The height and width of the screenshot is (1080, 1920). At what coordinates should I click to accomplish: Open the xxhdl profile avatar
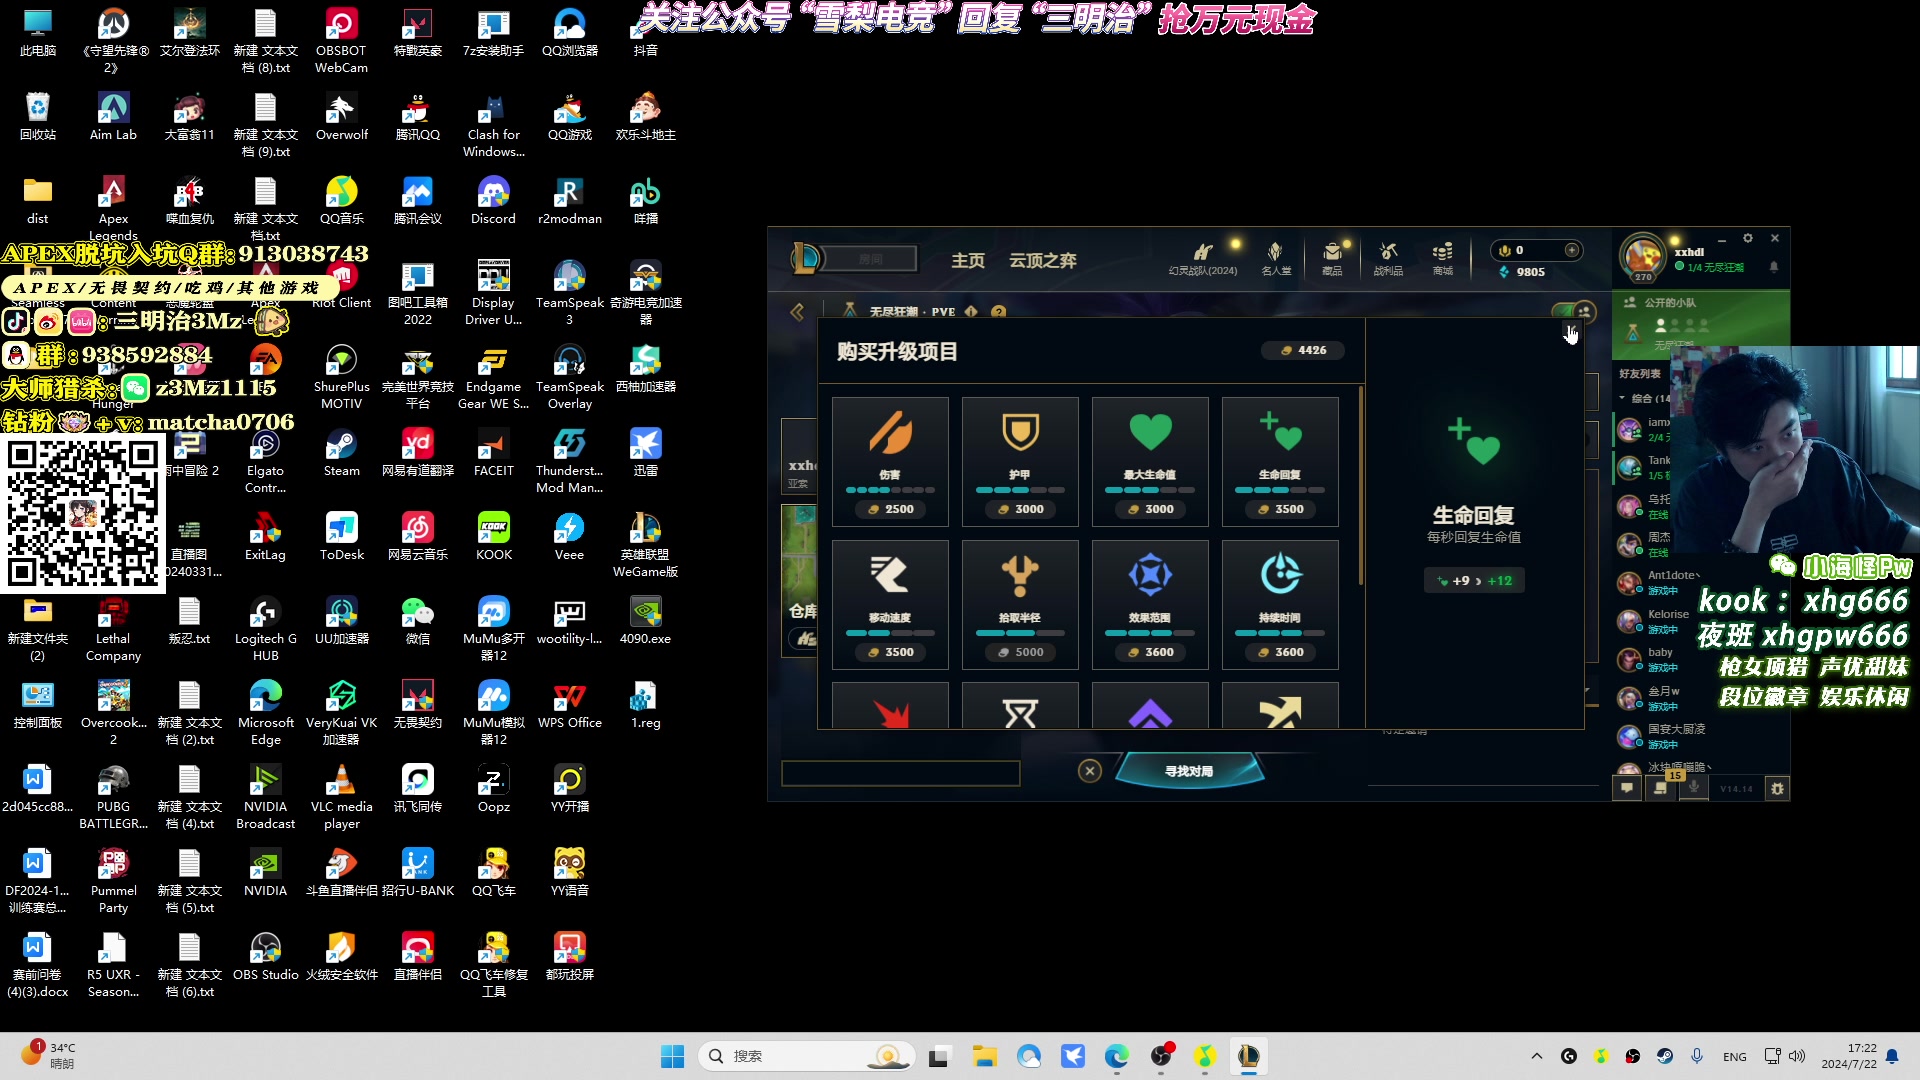[1643, 258]
